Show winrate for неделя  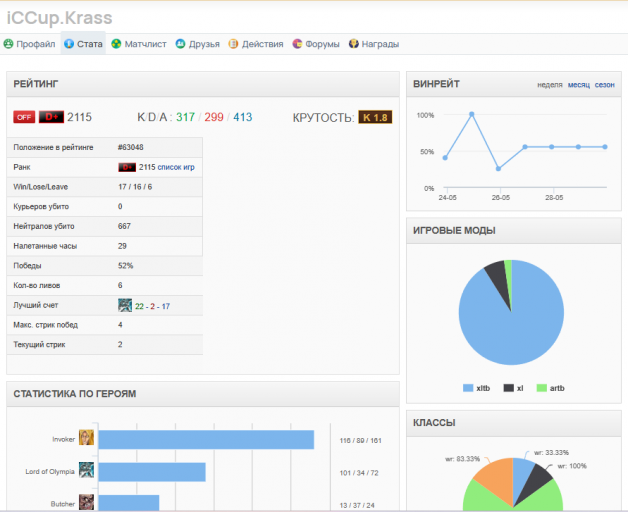[x=550, y=85]
